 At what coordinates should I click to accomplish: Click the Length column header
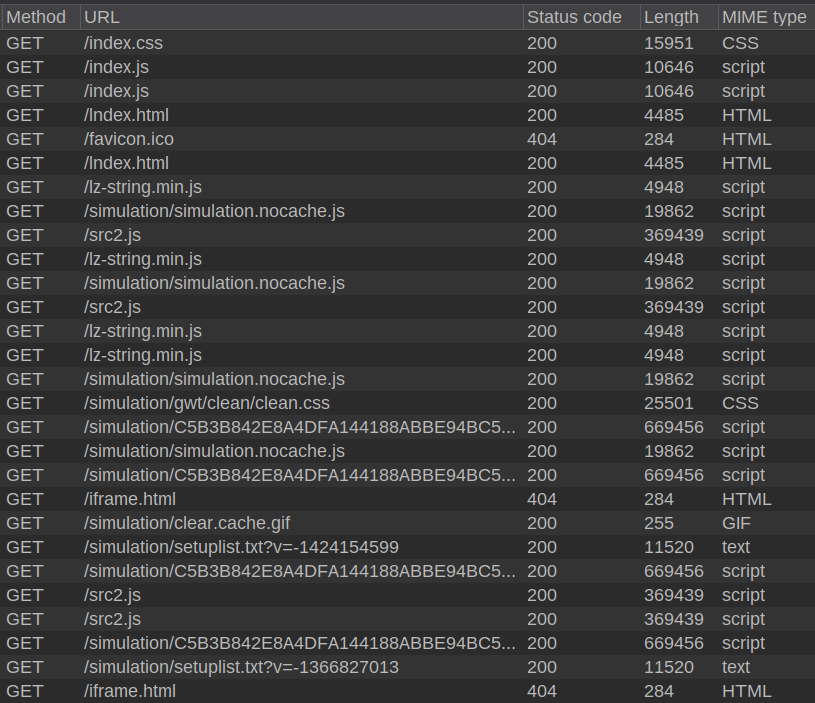pos(671,17)
